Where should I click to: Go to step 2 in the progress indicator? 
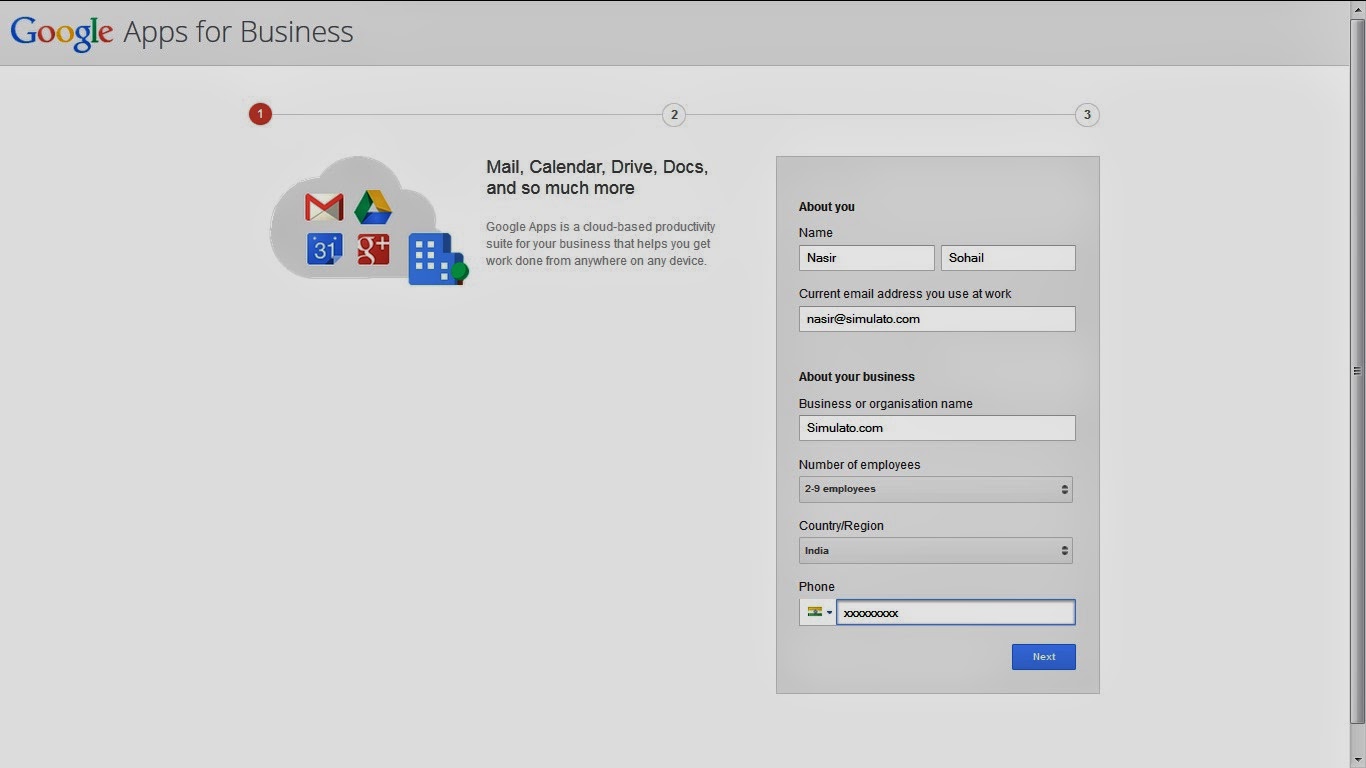coord(674,115)
